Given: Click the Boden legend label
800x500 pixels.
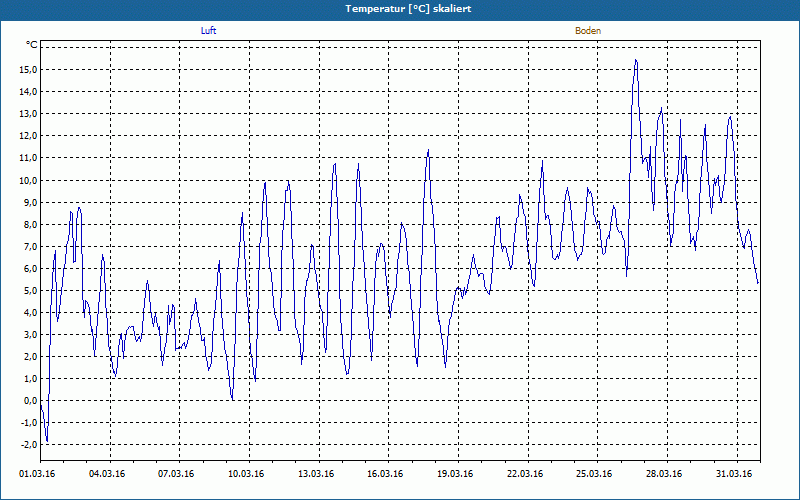Looking at the screenshot, I should [588, 31].
